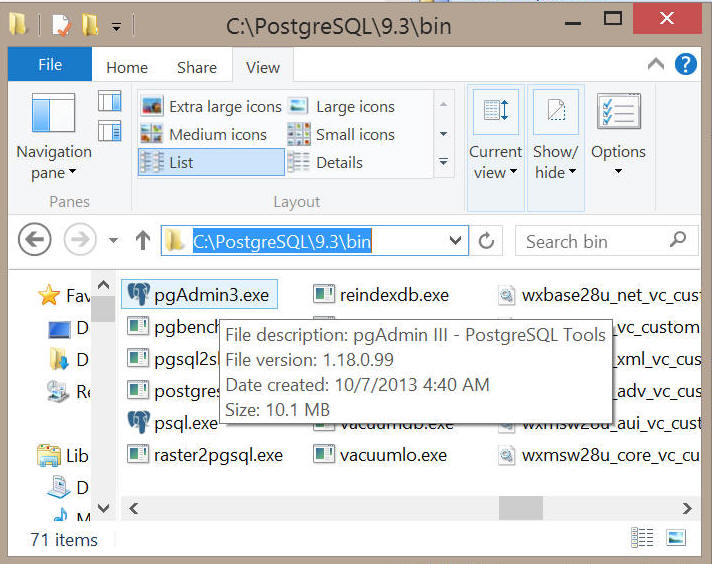This screenshot has width=712, height=564.
Task: Open the recent locations dropdown
Action: pos(114,240)
